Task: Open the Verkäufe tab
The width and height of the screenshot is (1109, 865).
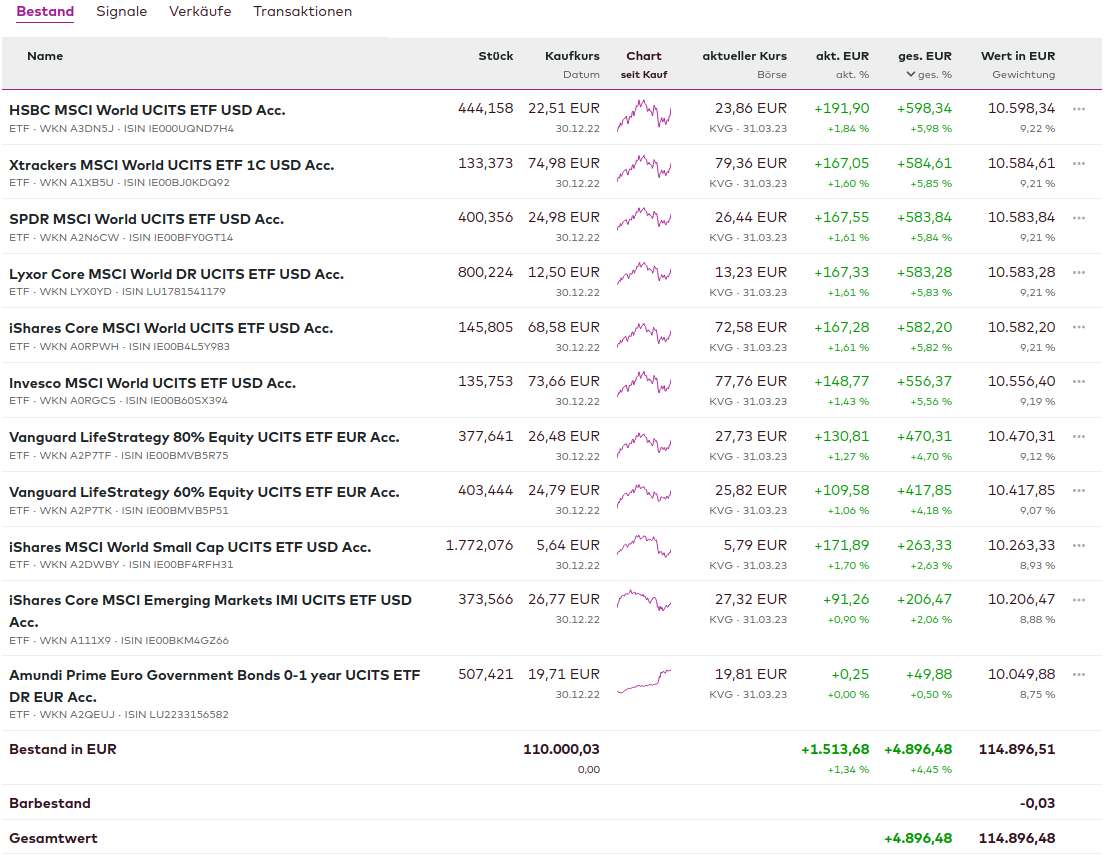Action: [x=200, y=12]
